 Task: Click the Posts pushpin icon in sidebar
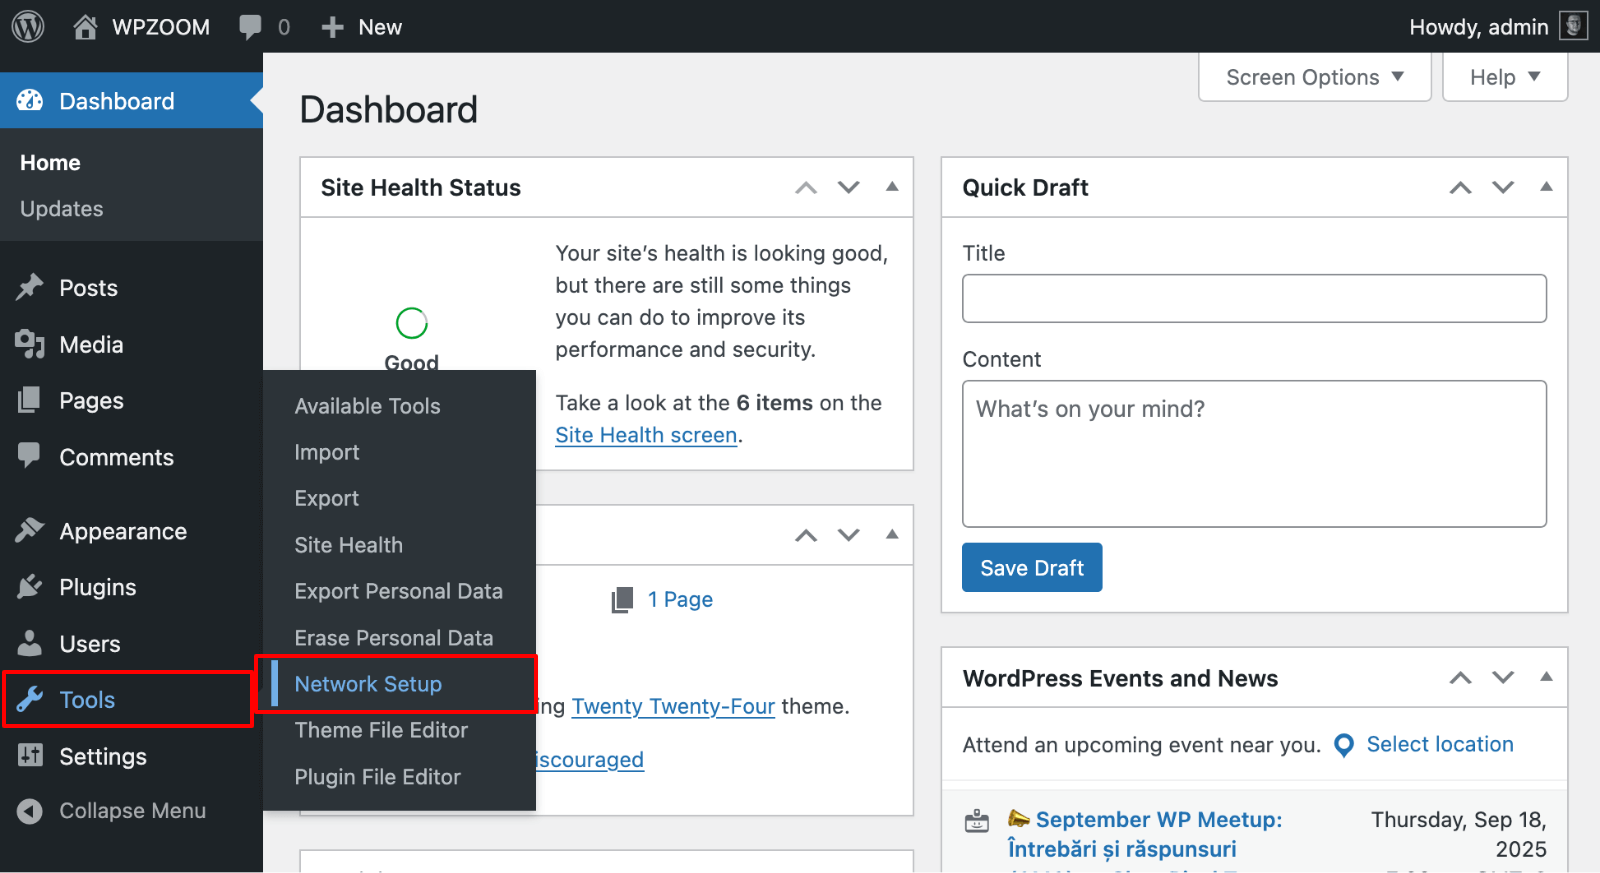pos(30,288)
